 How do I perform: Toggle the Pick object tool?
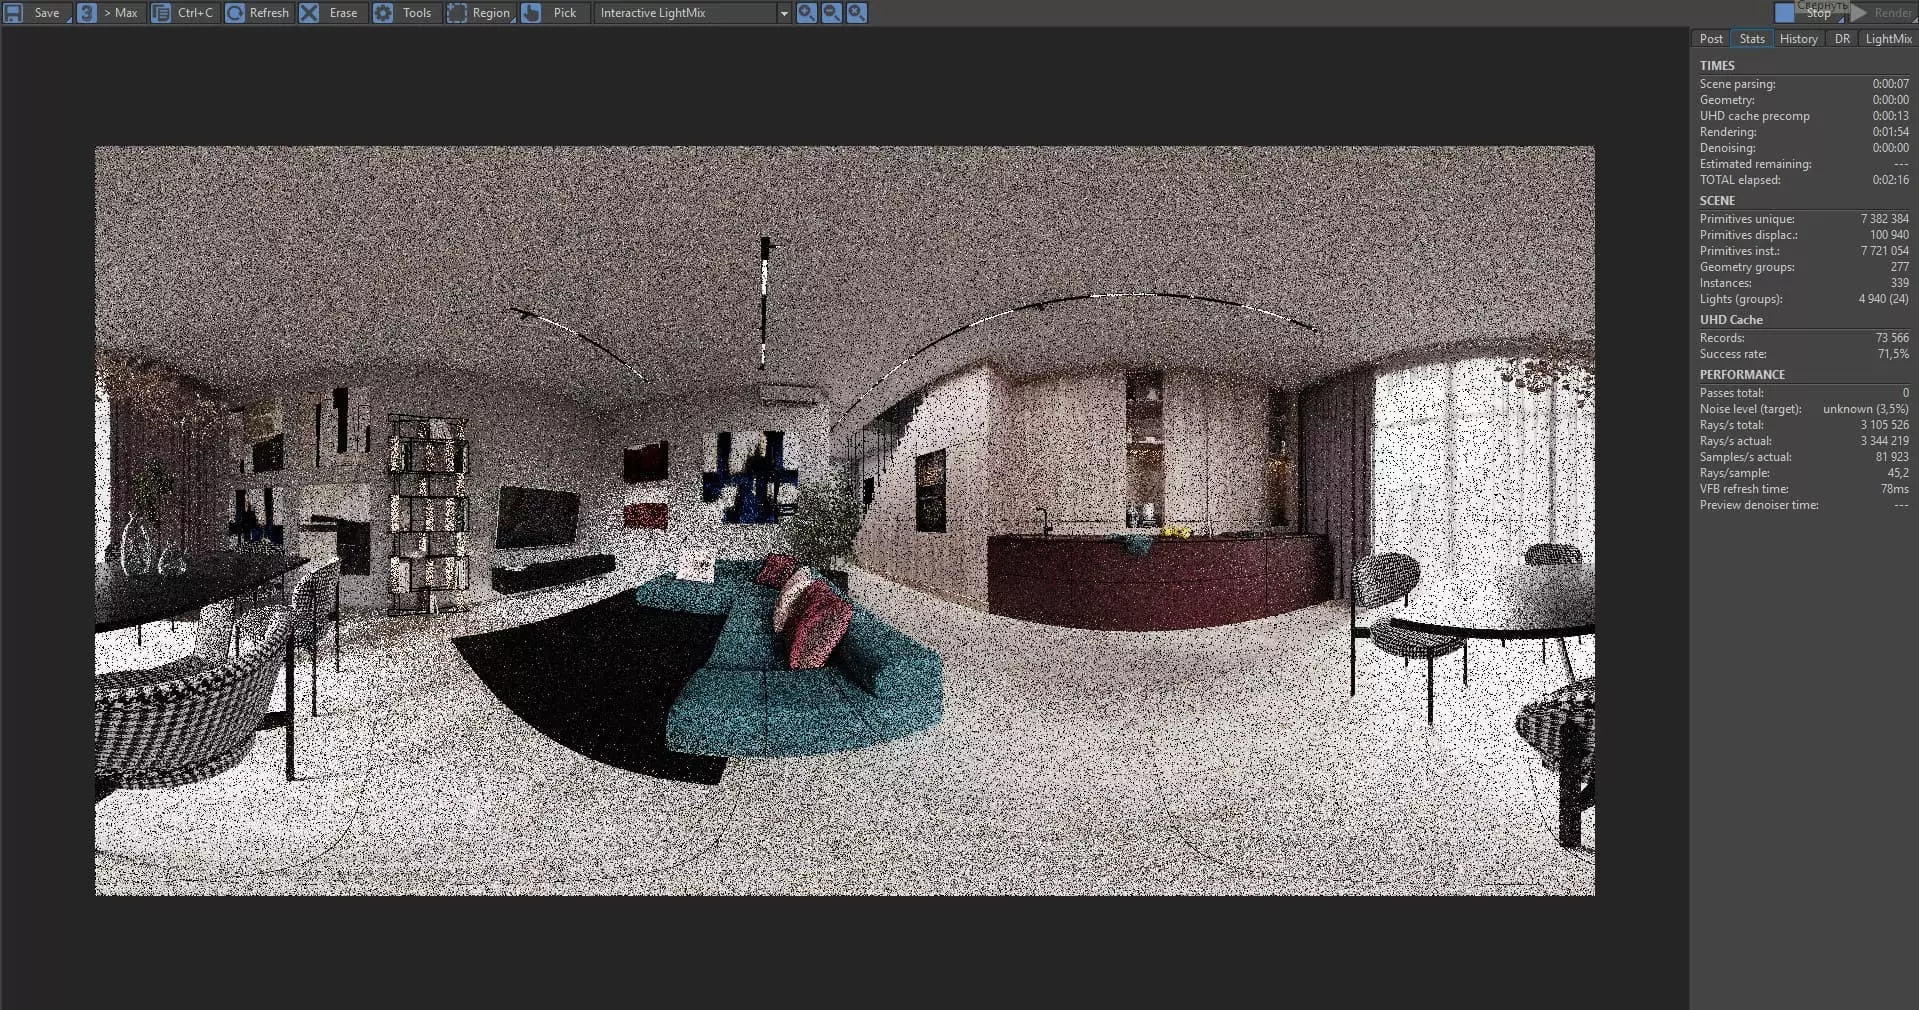point(552,13)
